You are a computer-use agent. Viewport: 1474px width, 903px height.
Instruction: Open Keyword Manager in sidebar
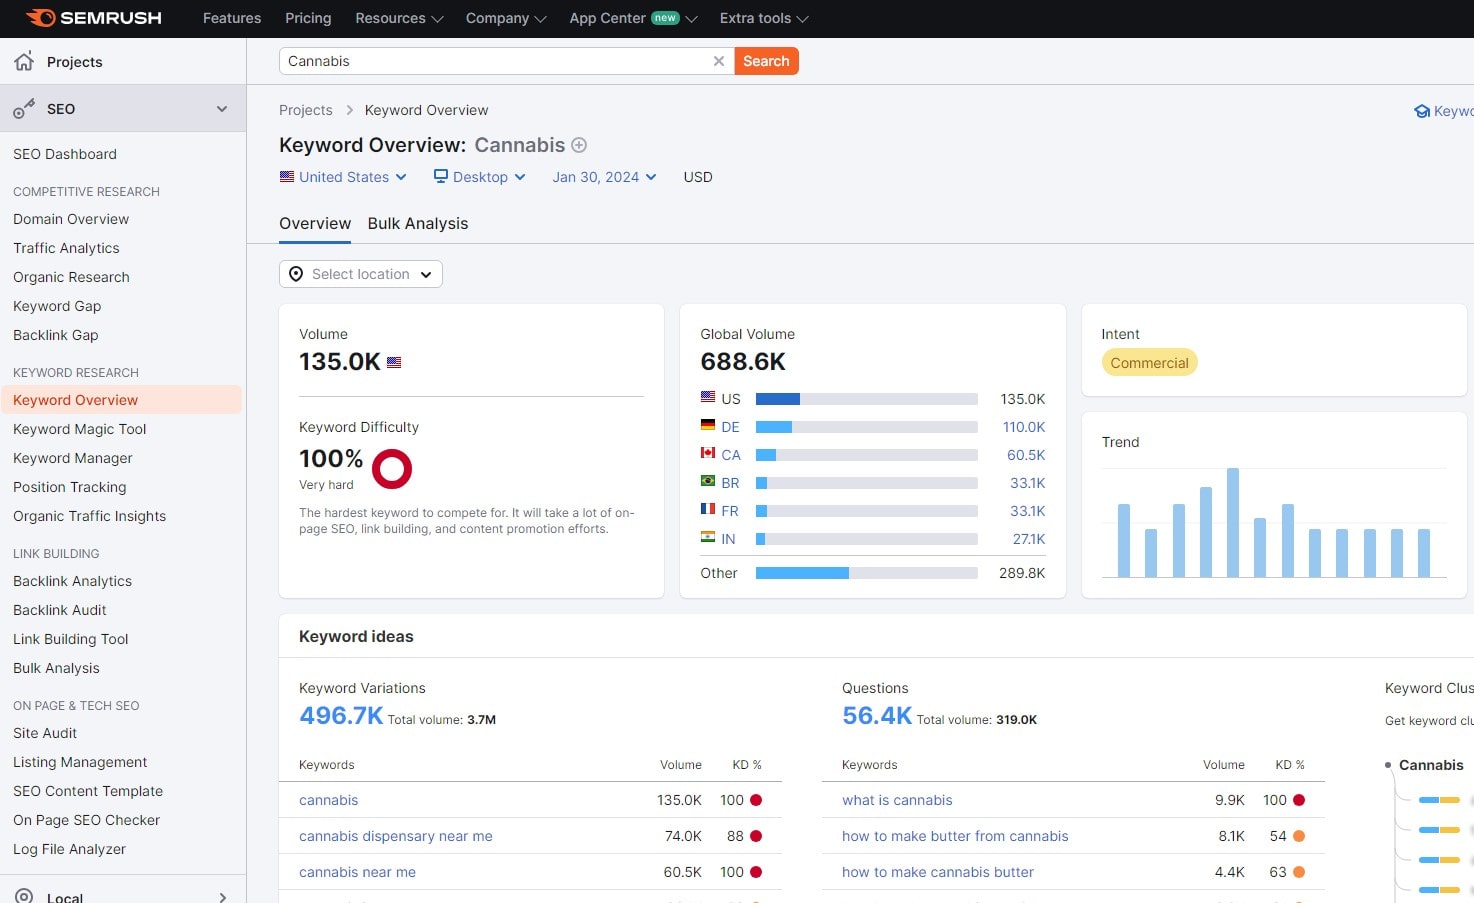[73, 458]
